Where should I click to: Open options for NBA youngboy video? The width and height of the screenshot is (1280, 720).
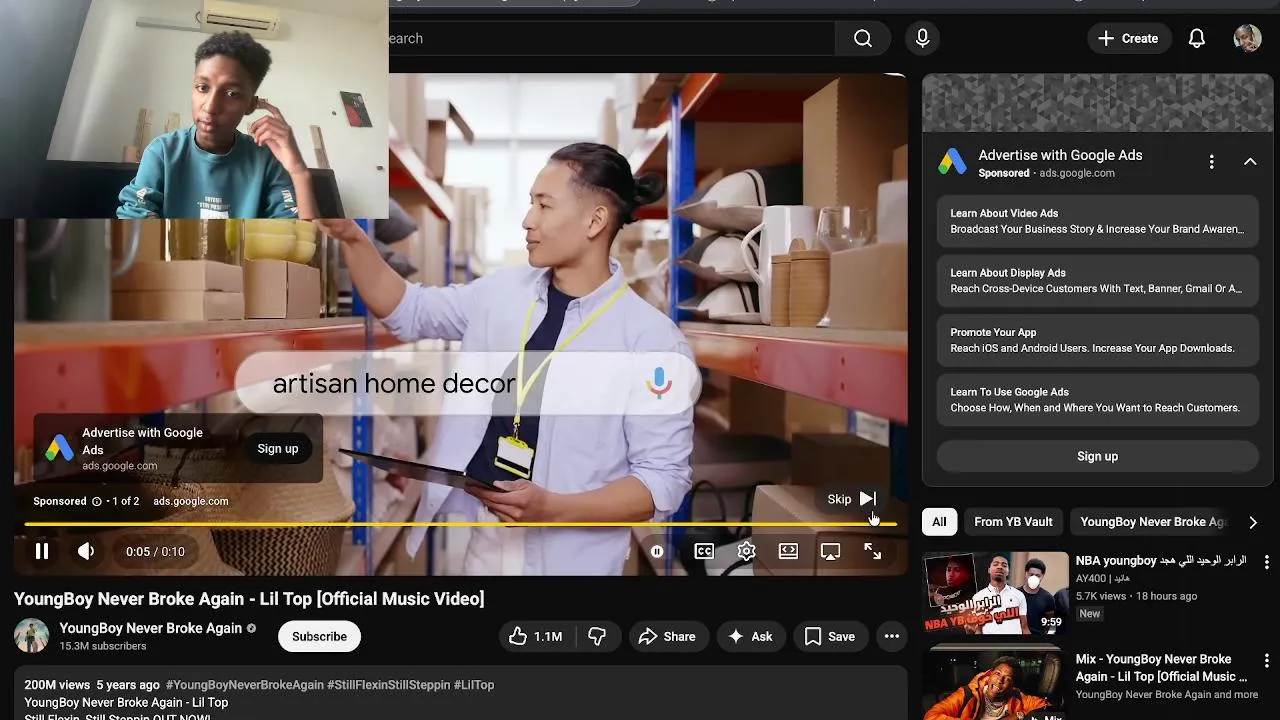pyautogui.click(x=1267, y=563)
